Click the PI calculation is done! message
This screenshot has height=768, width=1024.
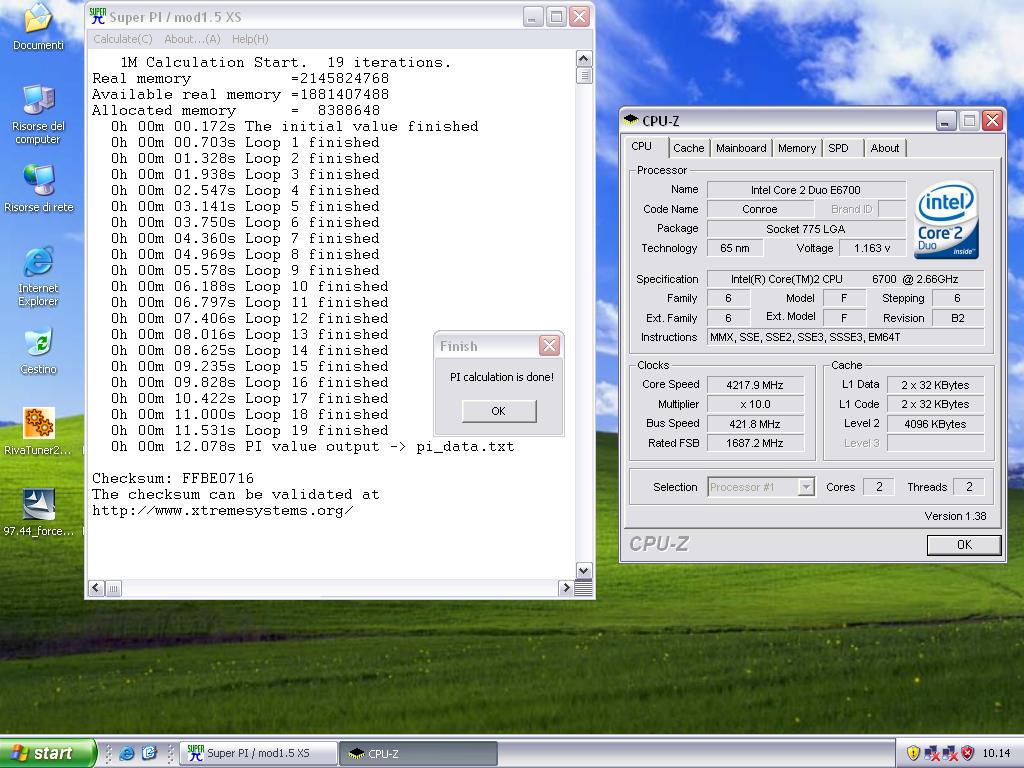pyautogui.click(x=502, y=377)
